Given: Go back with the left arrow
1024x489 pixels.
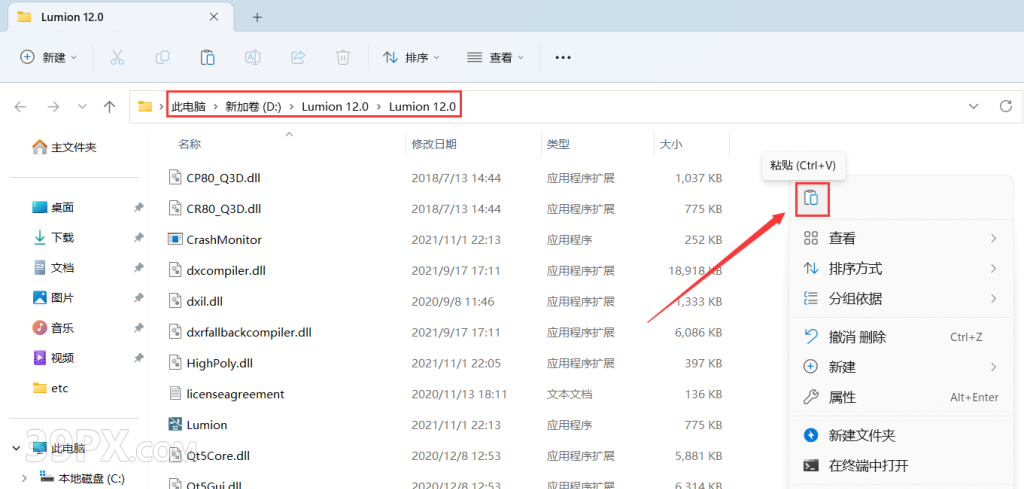Looking at the screenshot, I should pos(21,106).
